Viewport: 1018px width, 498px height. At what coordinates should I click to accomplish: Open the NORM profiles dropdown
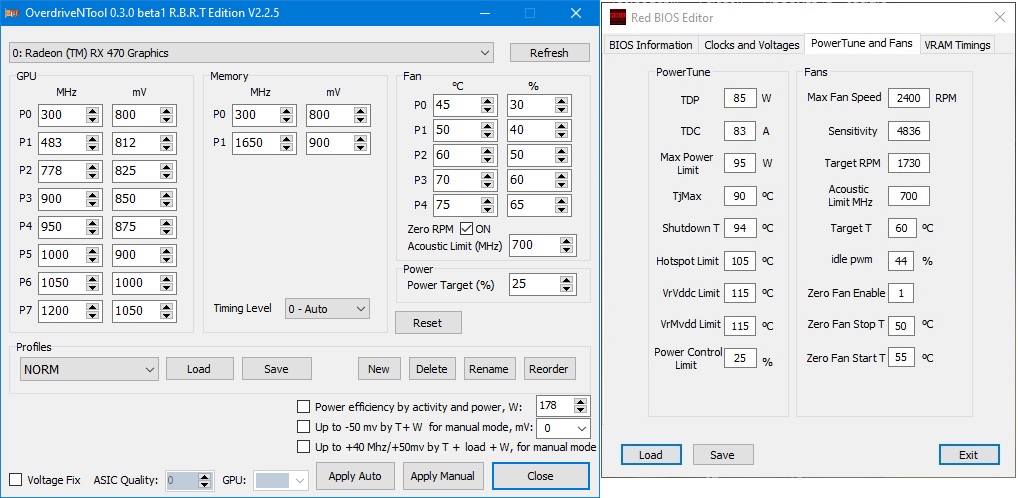click(x=88, y=369)
